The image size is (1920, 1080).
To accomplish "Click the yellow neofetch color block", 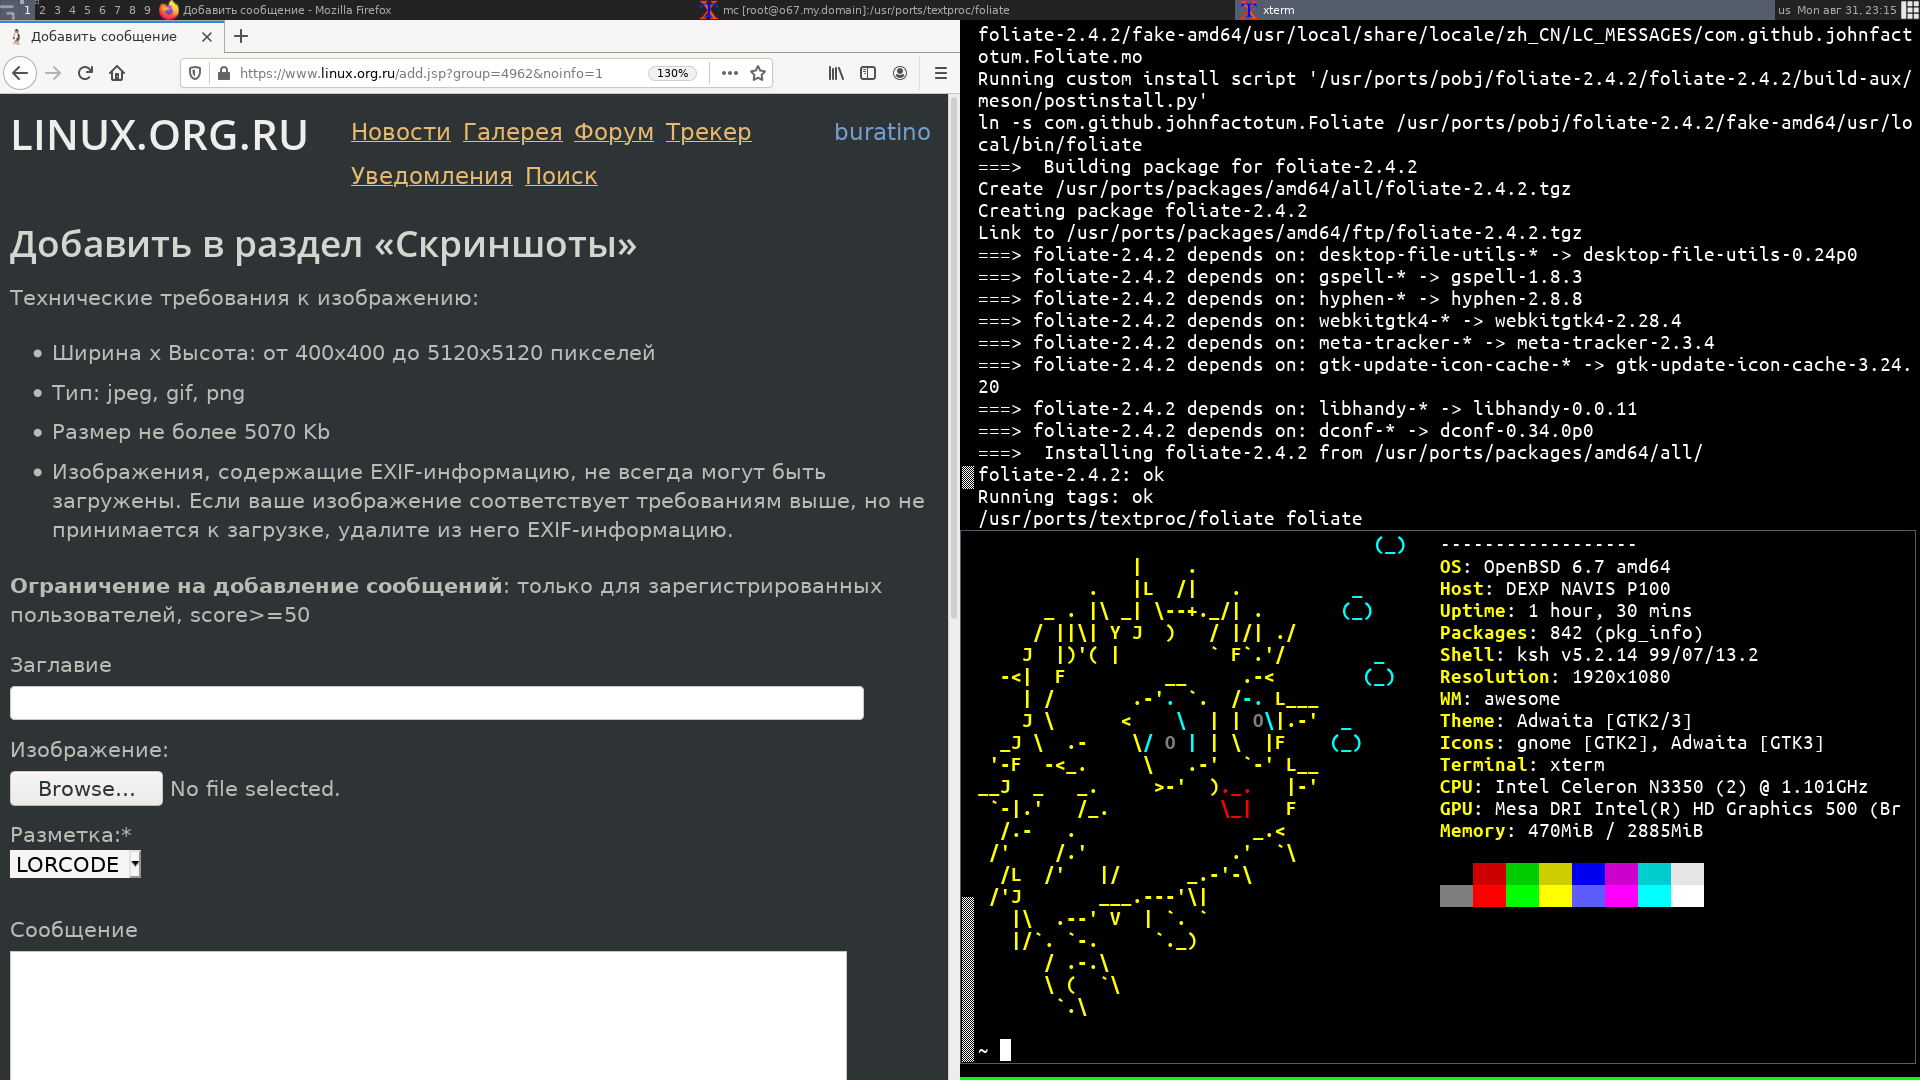I will 1554,896.
